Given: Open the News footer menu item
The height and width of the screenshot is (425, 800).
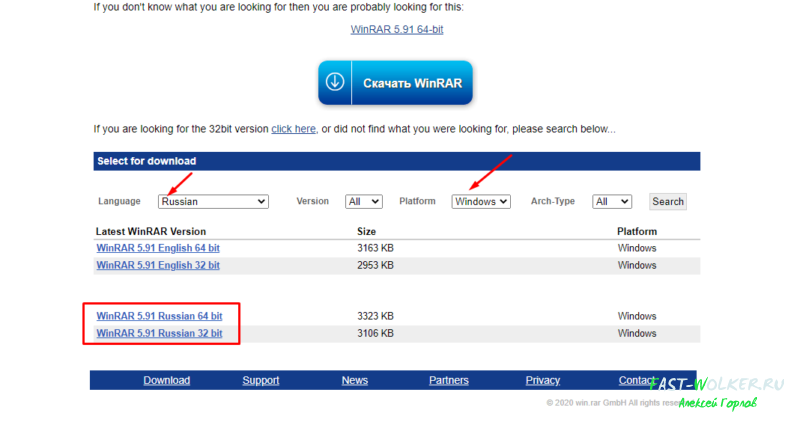Looking at the screenshot, I should (x=355, y=380).
